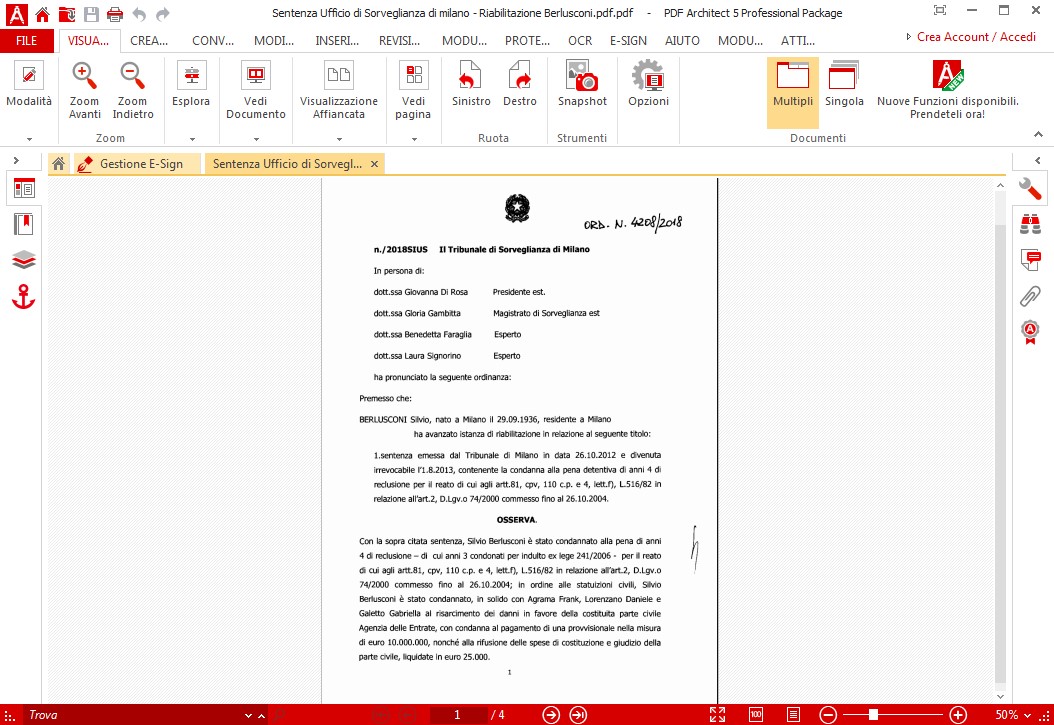Image resolution: width=1054 pixels, height=725 pixels.
Task: Expand Visualizzazione Affiancata dropdown arrow
Action: coord(339,139)
